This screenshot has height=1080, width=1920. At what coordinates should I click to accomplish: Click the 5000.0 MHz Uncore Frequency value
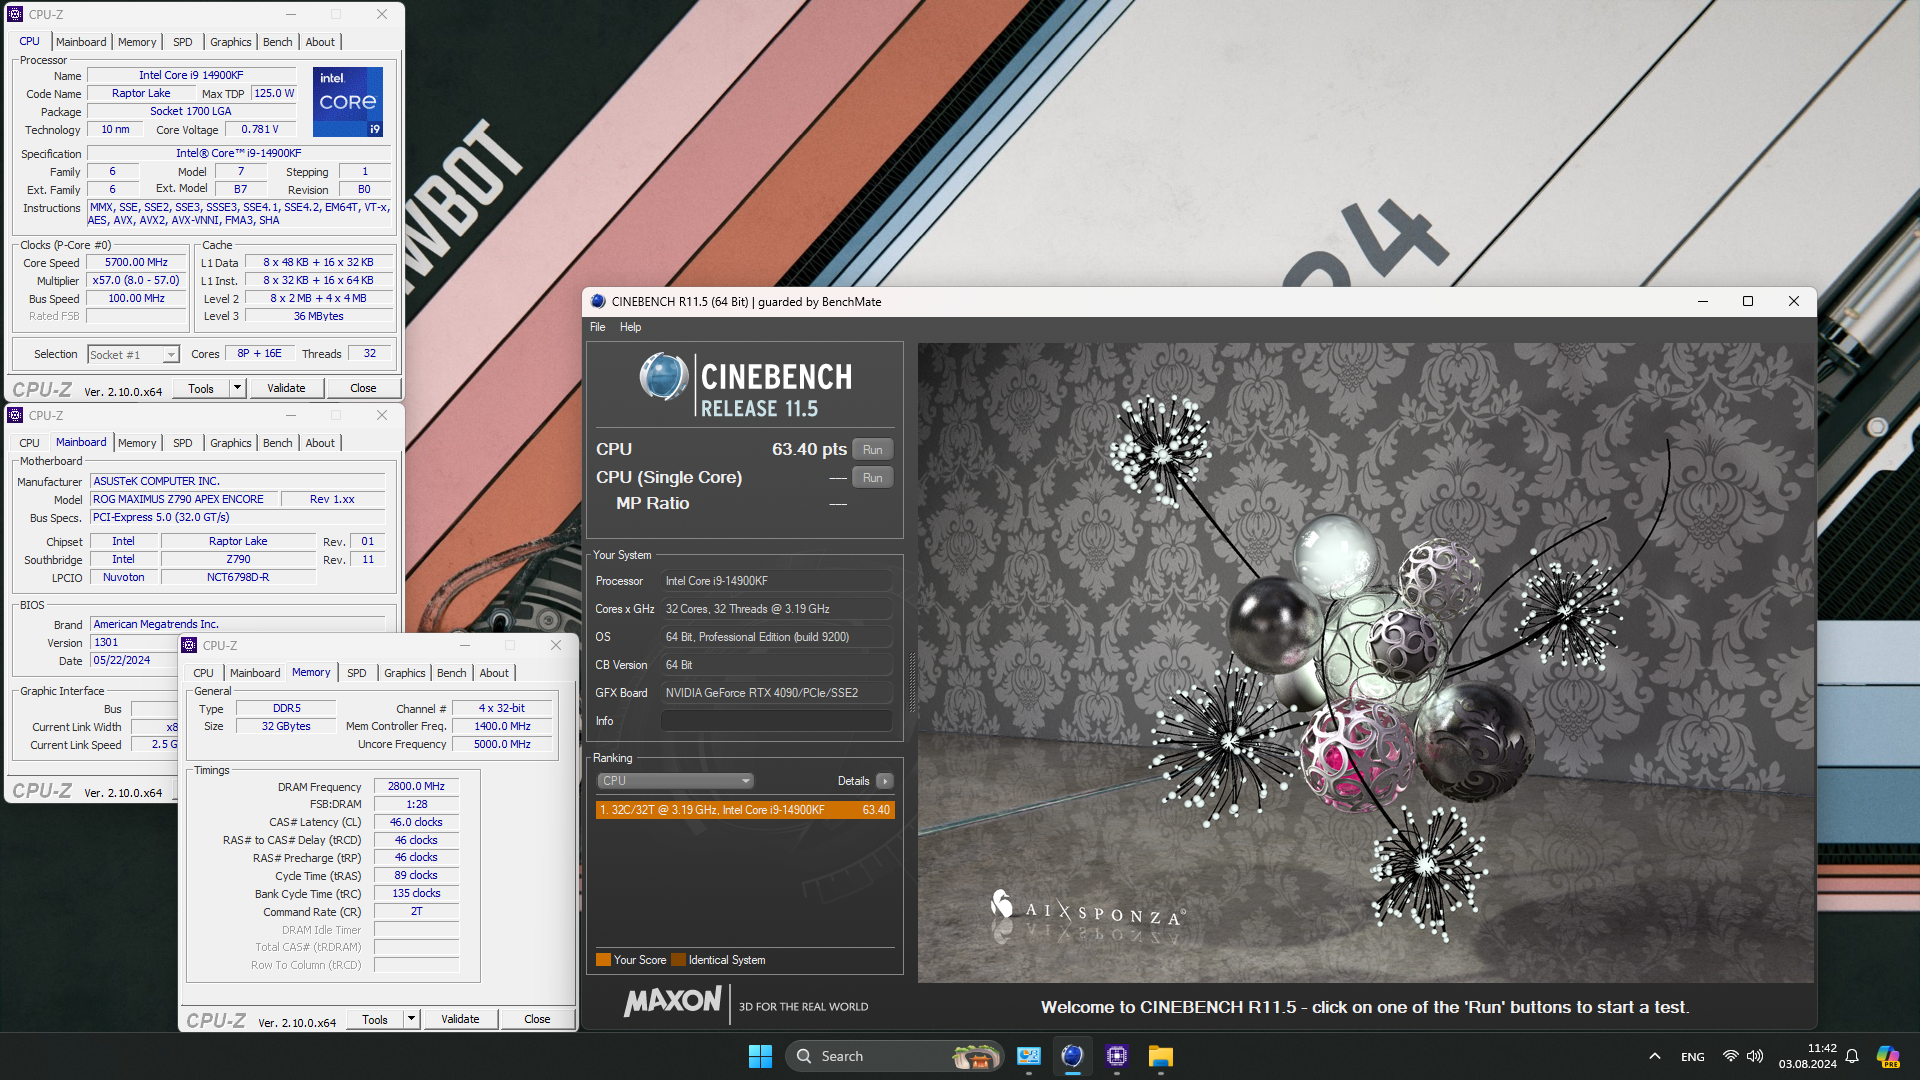click(x=502, y=744)
